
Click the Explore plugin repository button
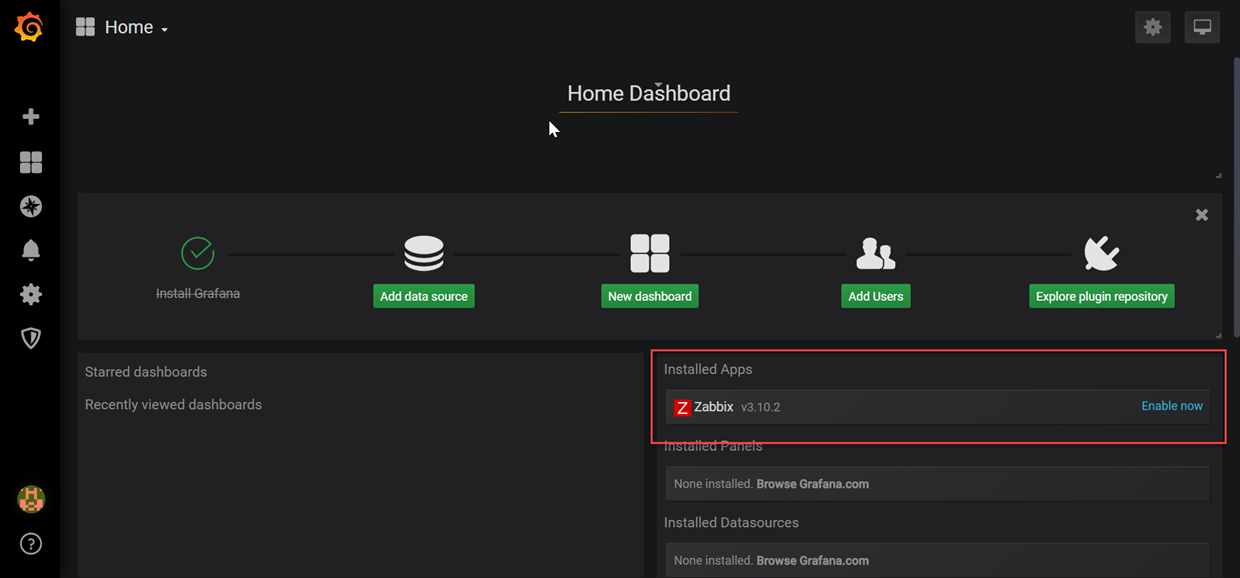[1101, 296]
